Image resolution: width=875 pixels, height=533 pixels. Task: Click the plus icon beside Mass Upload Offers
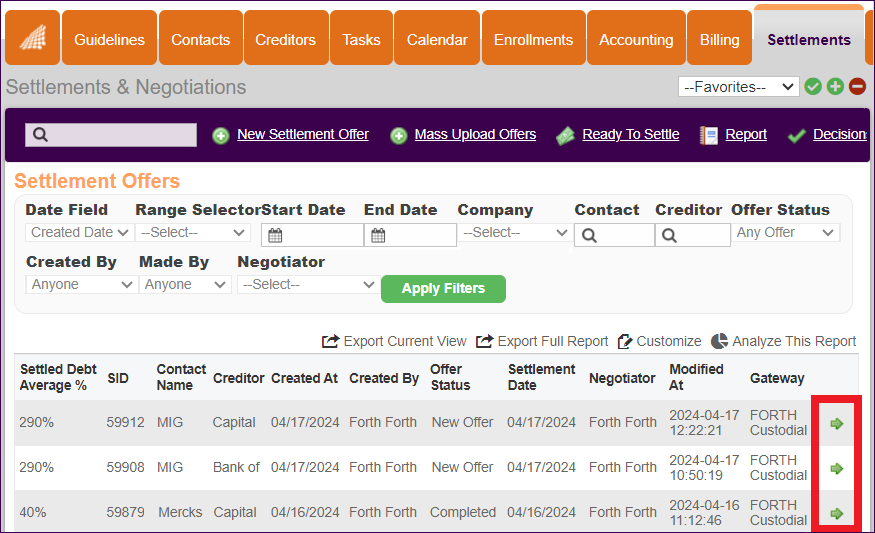click(x=398, y=136)
